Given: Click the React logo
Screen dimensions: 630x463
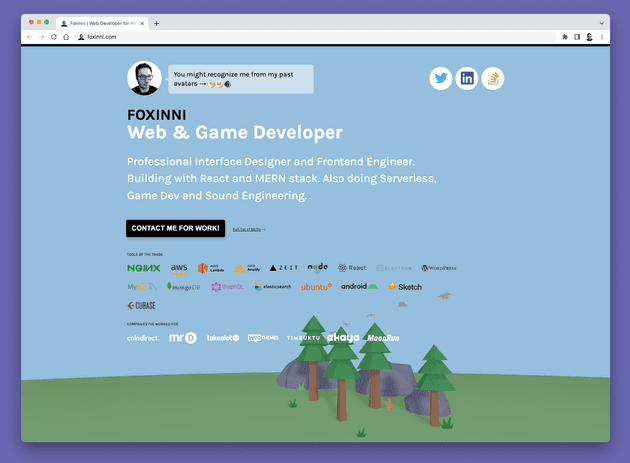Looking at the screenshot, I should pos(352,268).
